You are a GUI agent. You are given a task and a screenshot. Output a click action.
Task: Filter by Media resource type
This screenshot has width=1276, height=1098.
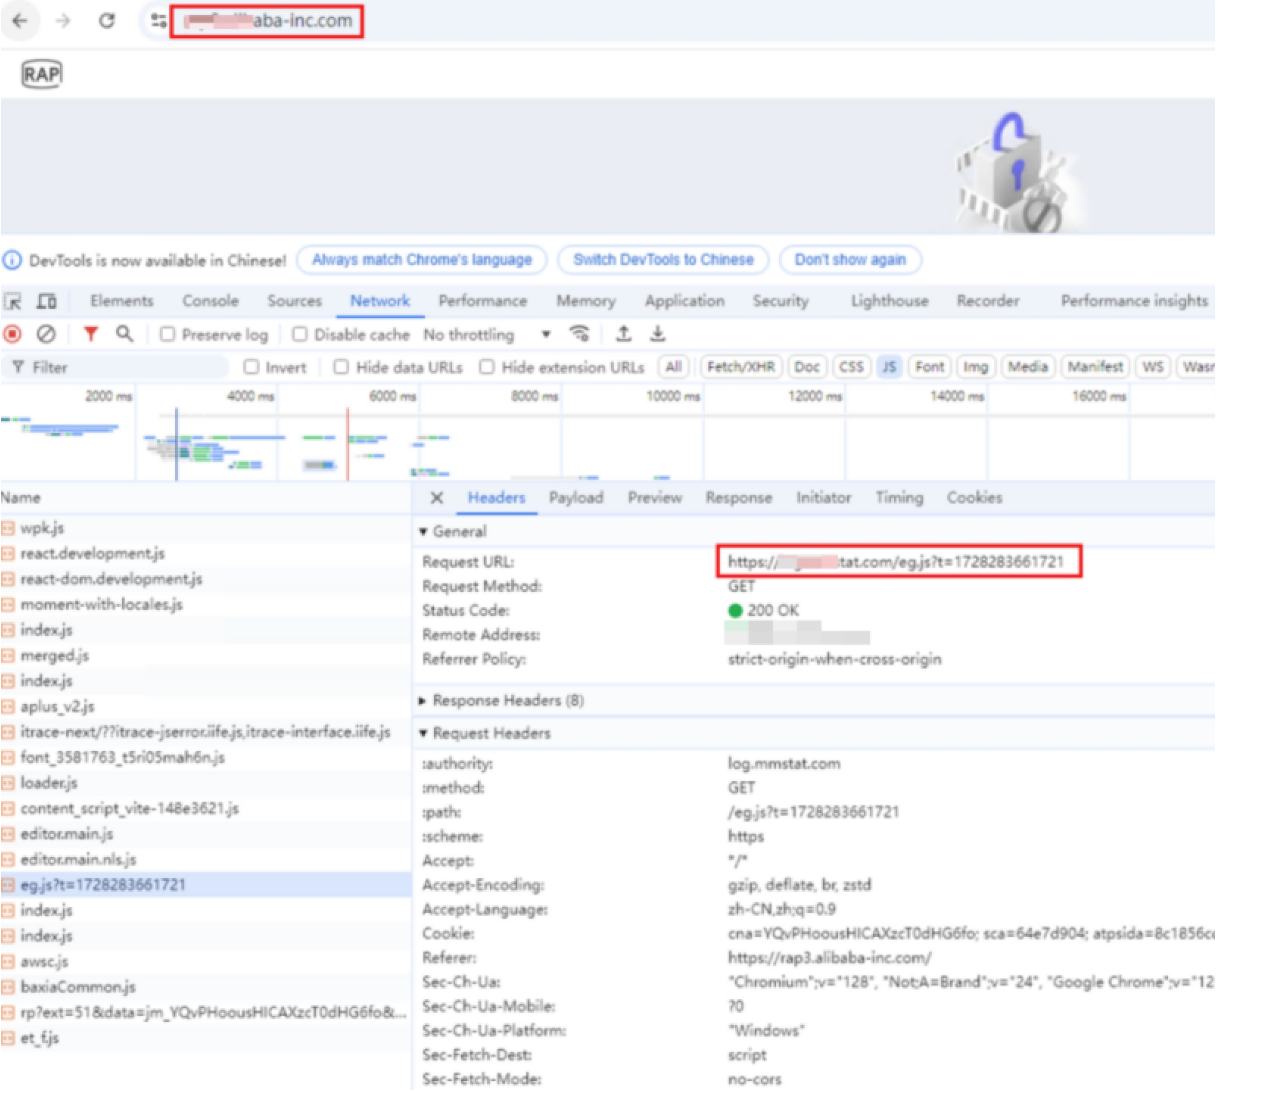1028,367
